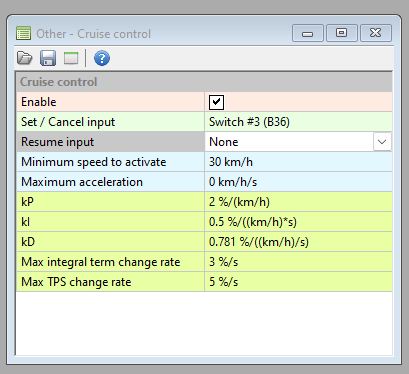Click the 3 %/s integral term change value
409x374 pixels.
[x=298, y=262]
